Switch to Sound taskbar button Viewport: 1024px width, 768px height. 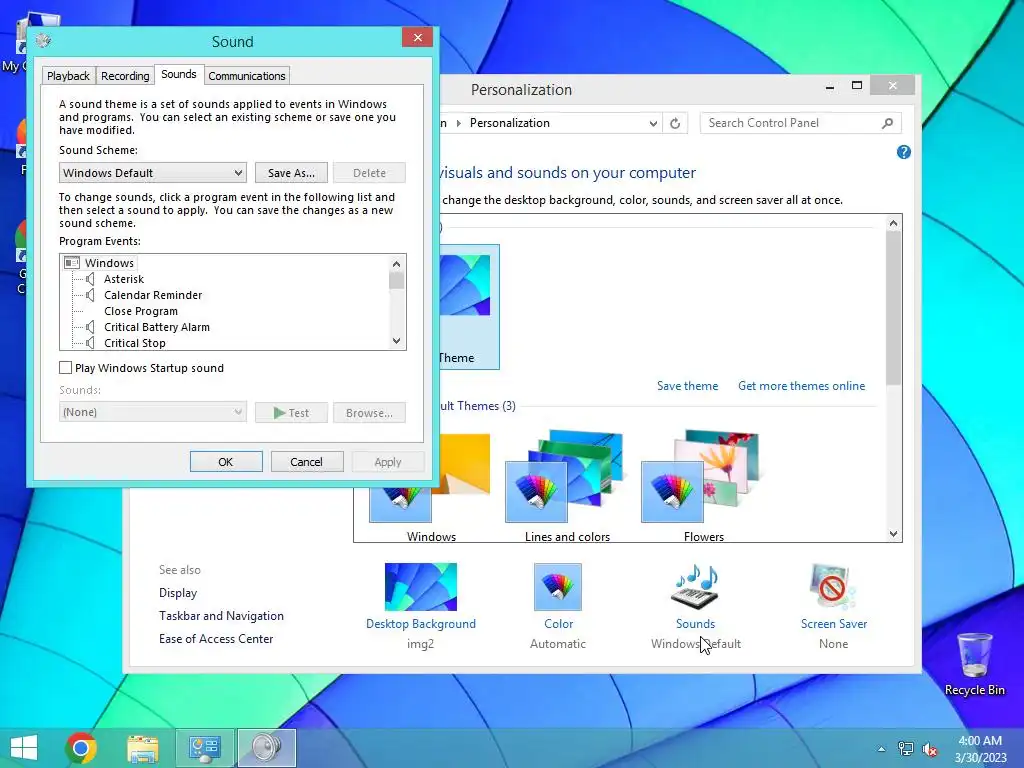click(x=266, y=748)
